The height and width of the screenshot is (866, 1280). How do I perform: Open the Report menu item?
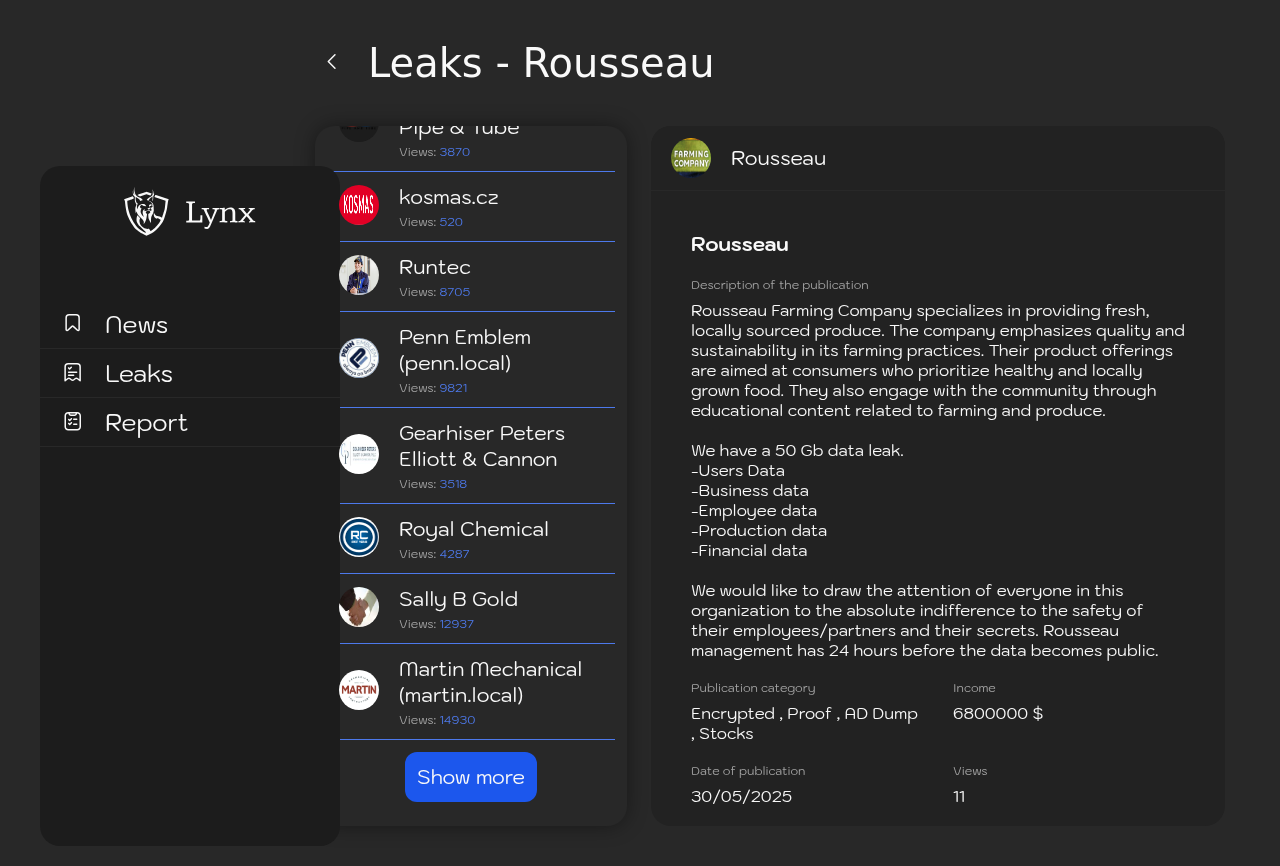(x=190, y=422)
